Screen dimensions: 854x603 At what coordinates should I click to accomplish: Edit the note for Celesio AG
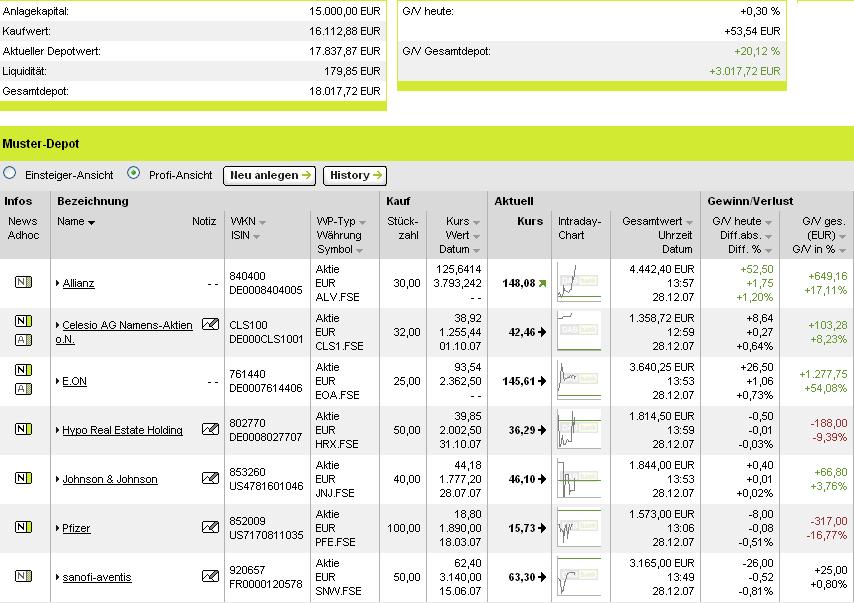pos(210,325)
